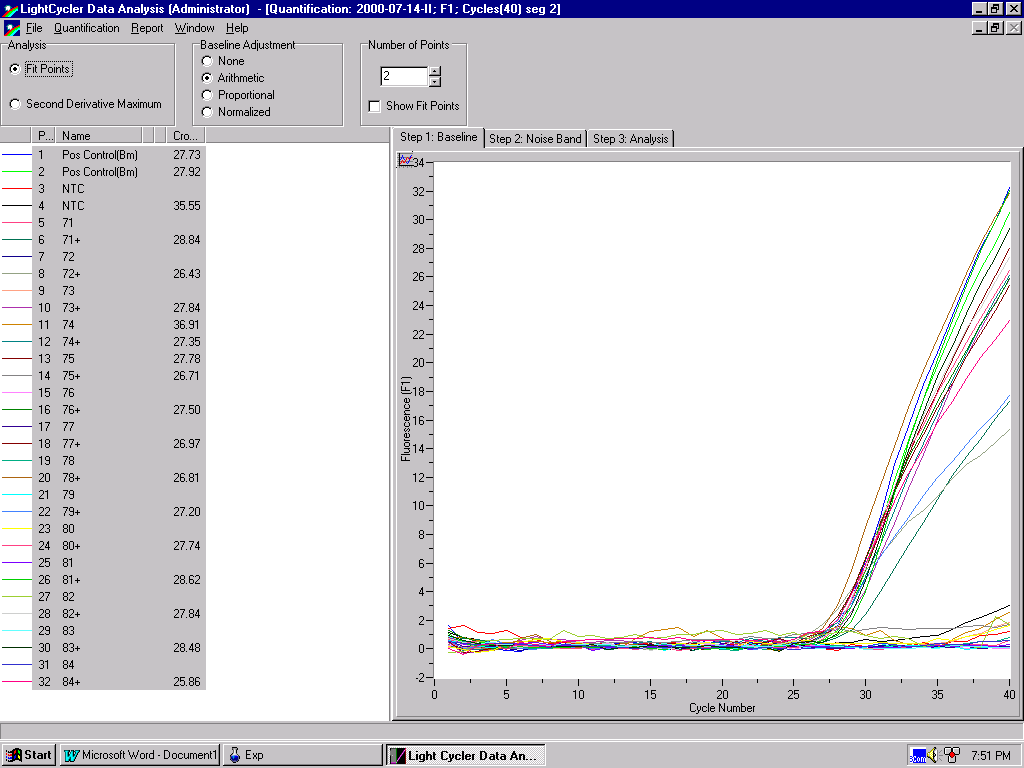Switch to Microsoft Word - Document1 in taskbar
Viewport: 1024px width, 768px height.
pos(140,755)
